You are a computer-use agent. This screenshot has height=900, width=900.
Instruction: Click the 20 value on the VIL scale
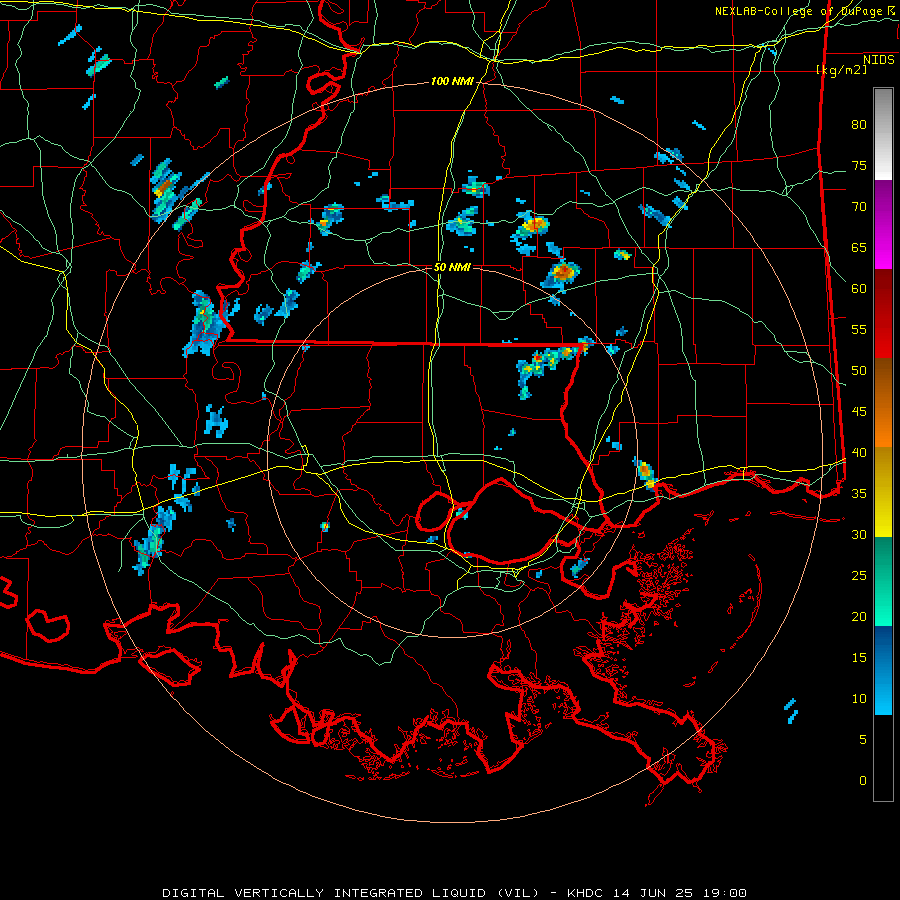(x=859, y=616)
